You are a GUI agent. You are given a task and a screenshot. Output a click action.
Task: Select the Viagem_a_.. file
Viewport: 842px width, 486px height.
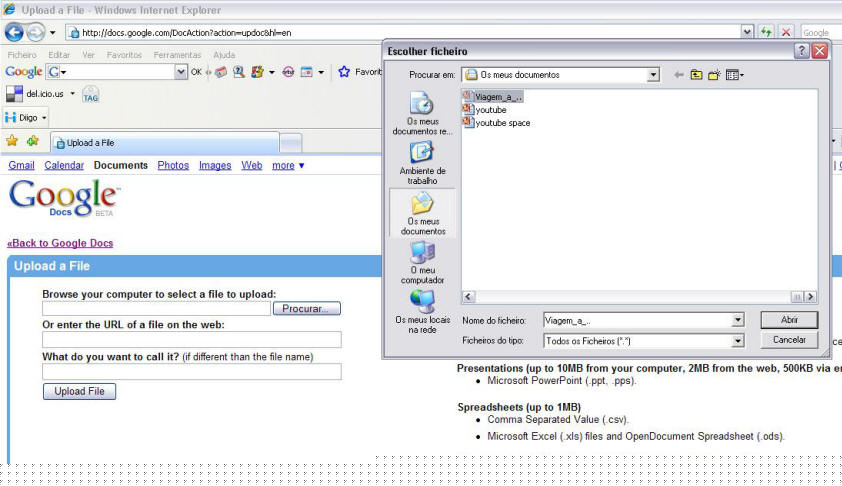coord(492,97)
